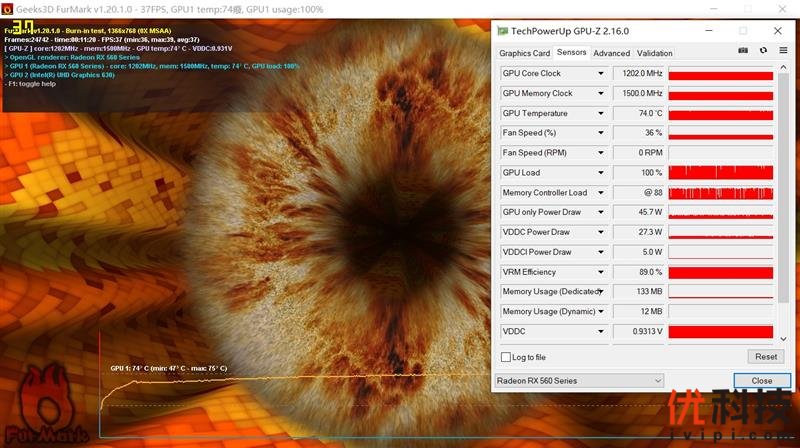Switch to the Advanced tab
The width and height of the screenshot is (800, 448).
[611, 53]
